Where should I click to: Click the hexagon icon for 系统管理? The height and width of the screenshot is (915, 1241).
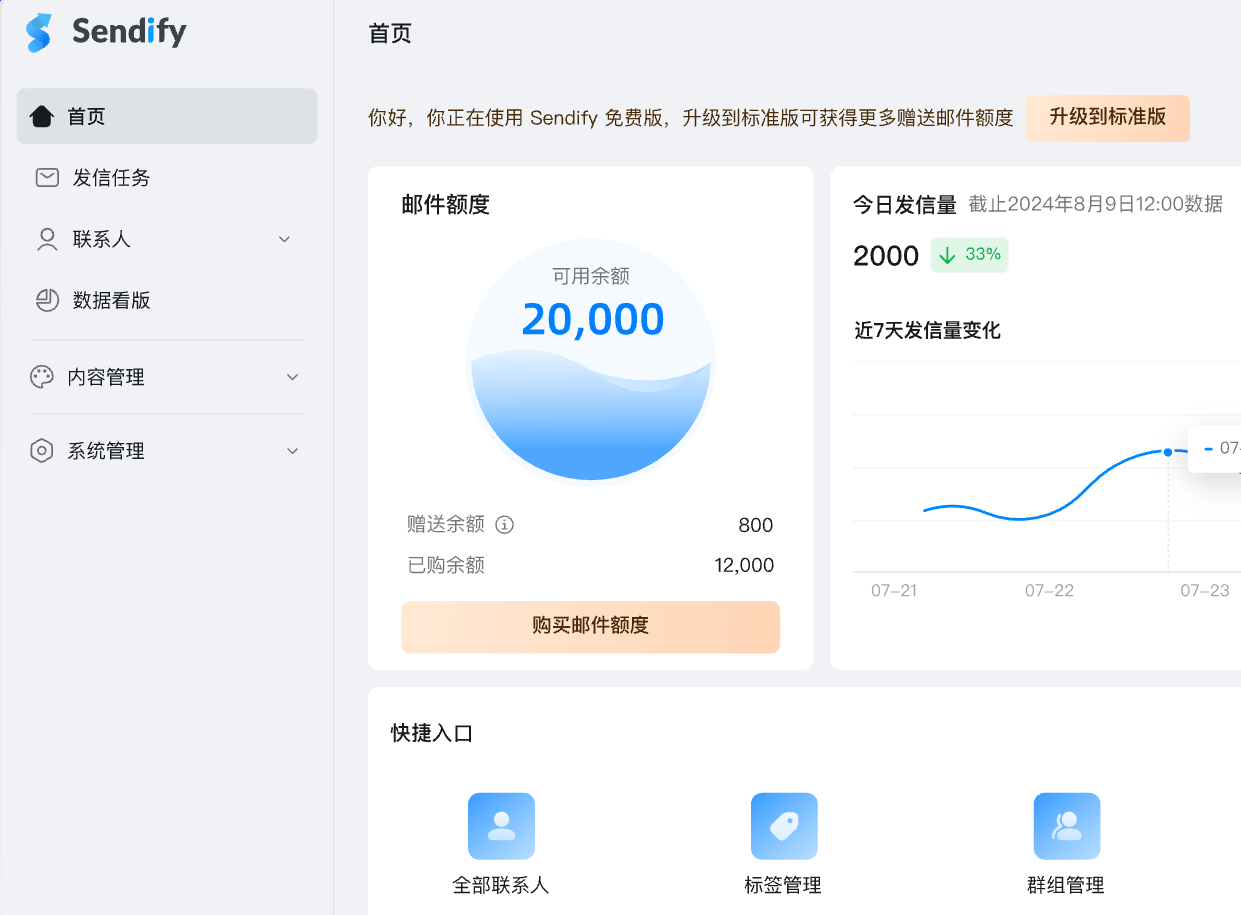coord(42,451)
